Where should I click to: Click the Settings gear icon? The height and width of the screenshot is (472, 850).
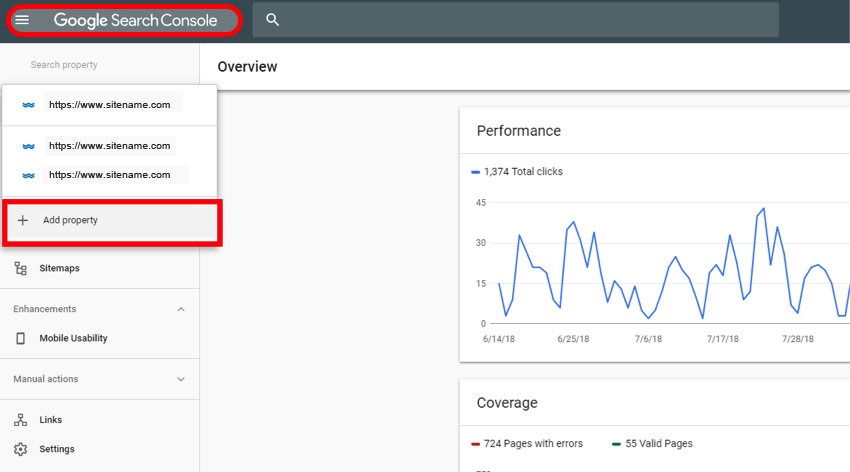[21, 449]
